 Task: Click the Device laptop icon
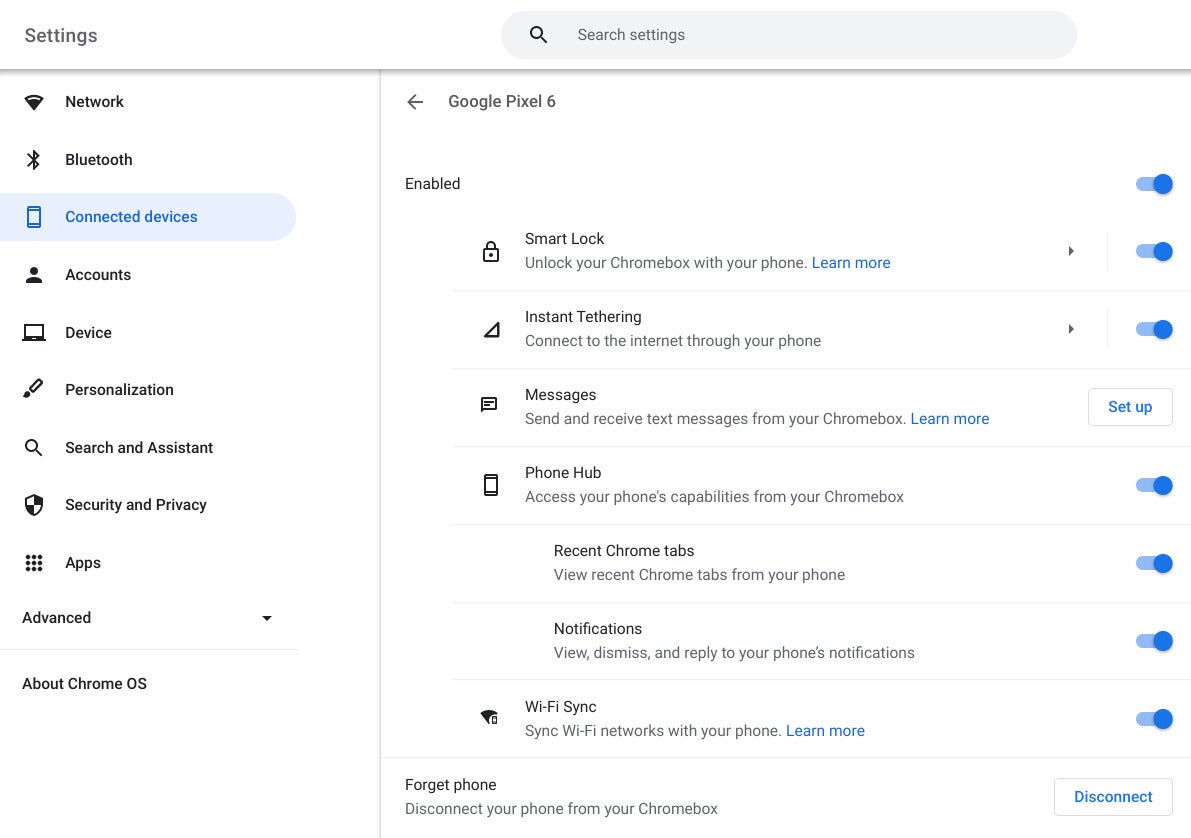pyautogui.click(x=33, y=332)
